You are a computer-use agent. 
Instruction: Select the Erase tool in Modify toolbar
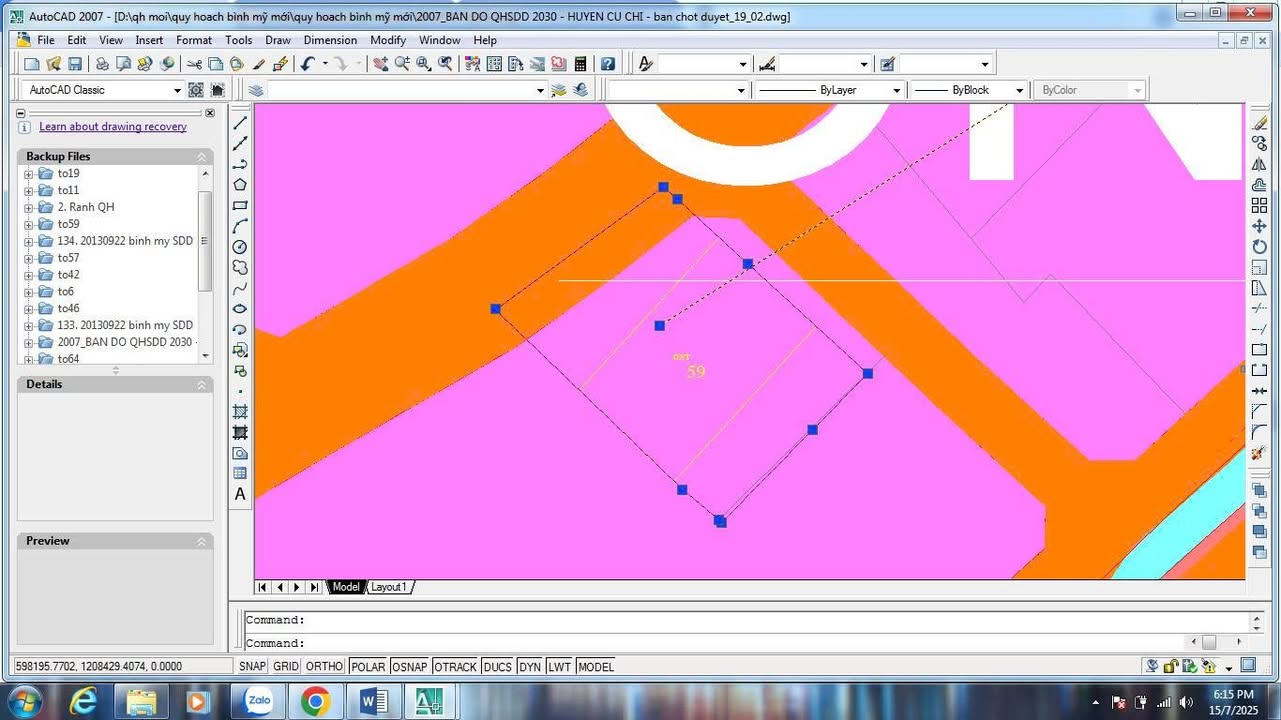1259,123
